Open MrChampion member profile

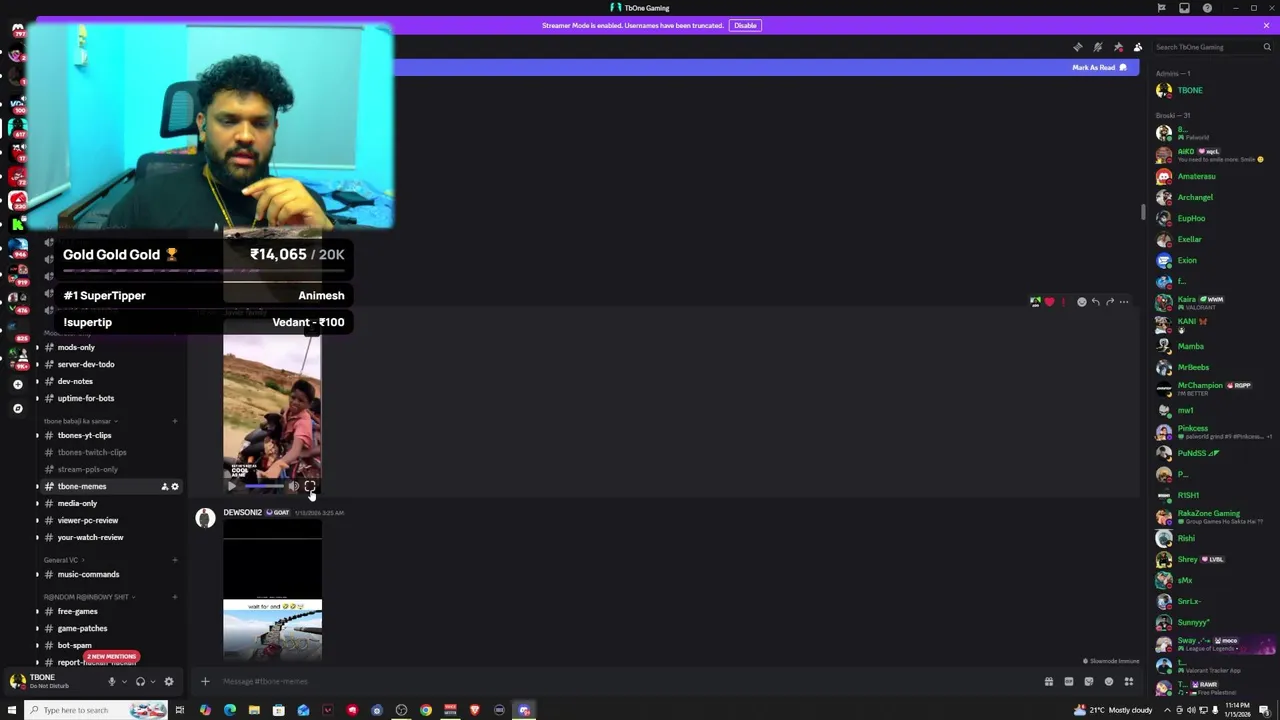click(1200, 388)
